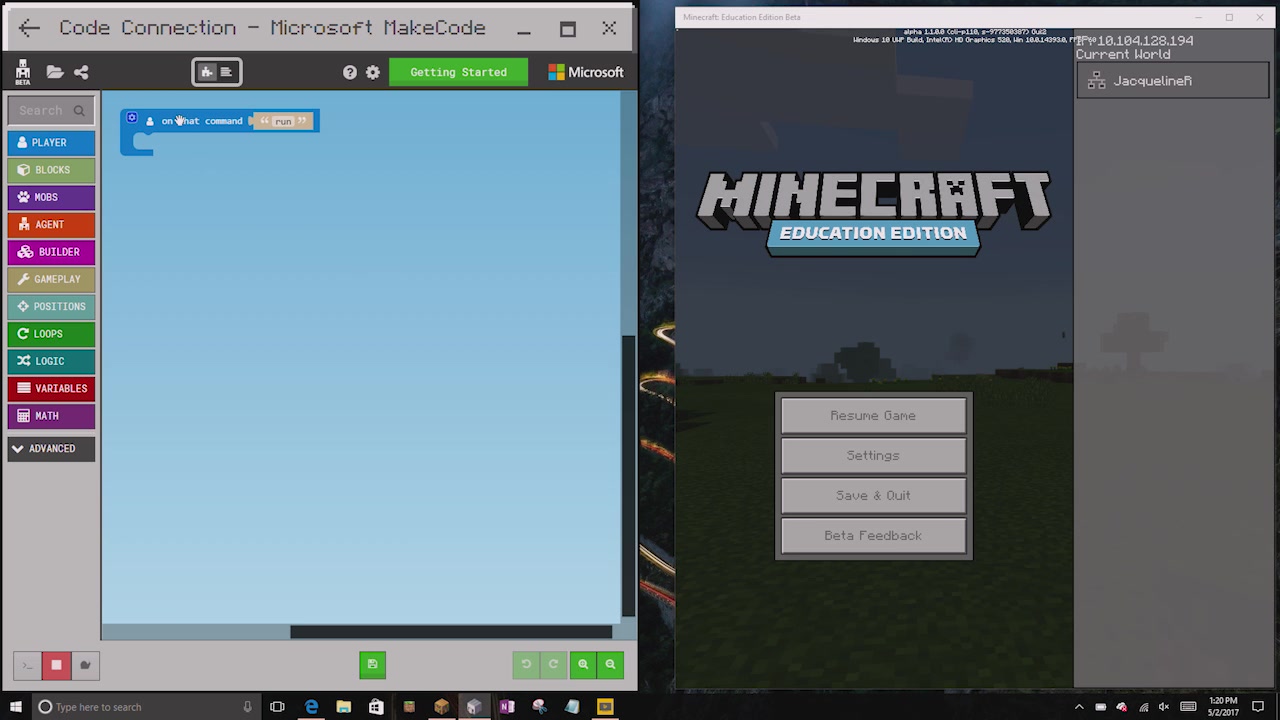
Task: Click gear icon on chat command block
Action: 131,118
